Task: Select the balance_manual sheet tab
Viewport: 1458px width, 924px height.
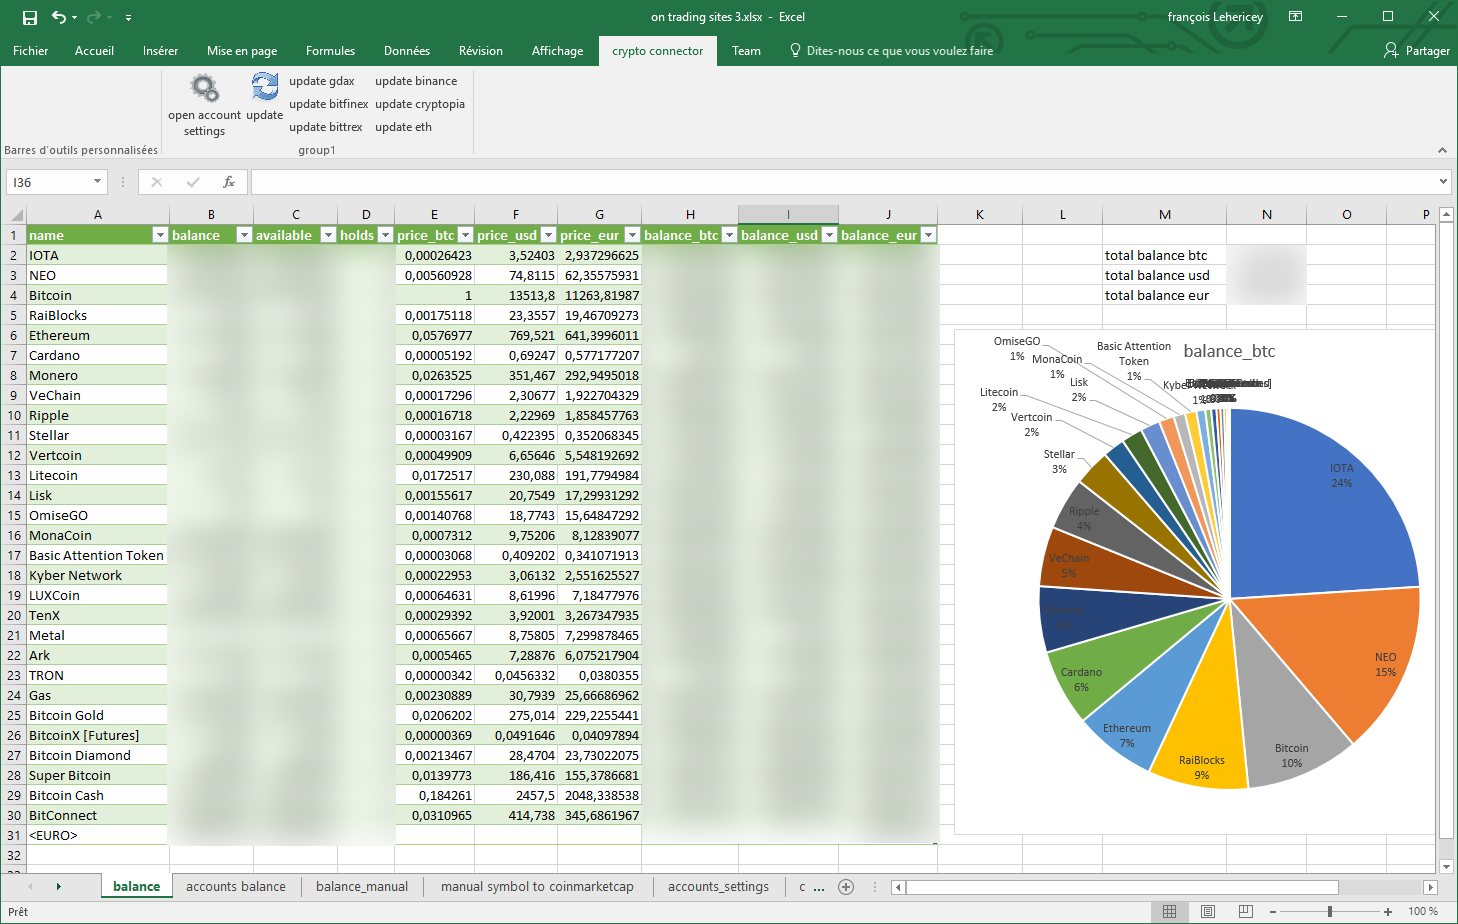Action: point(362,886)
